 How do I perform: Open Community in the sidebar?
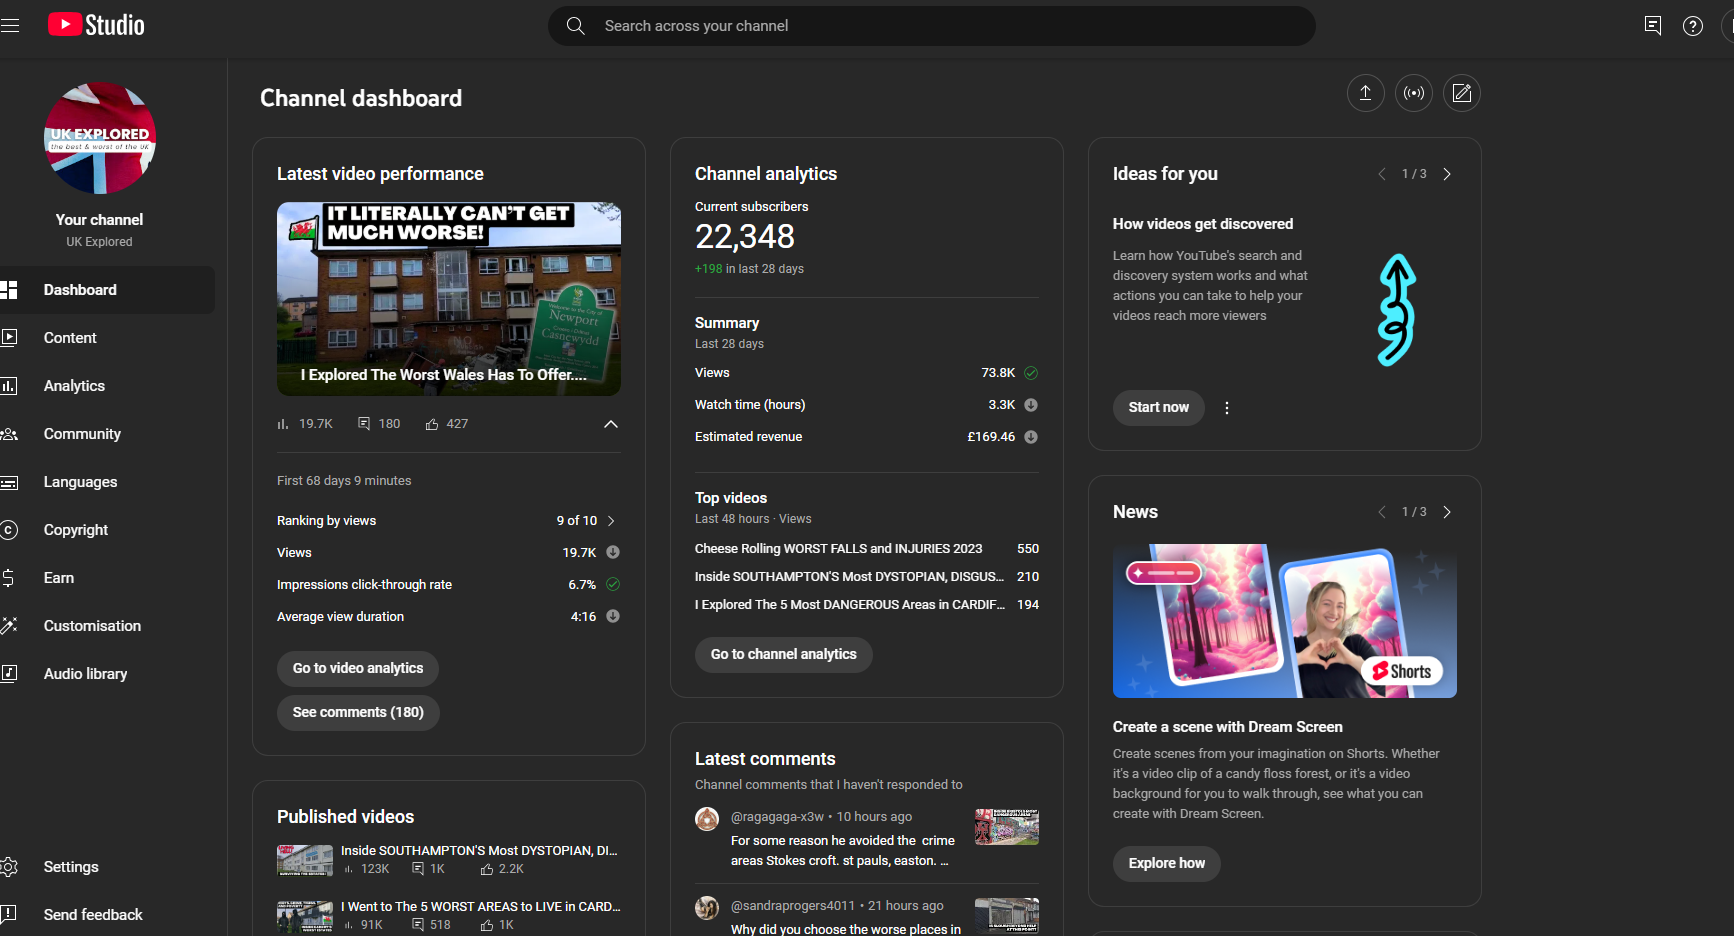click(x=106, y=434)
